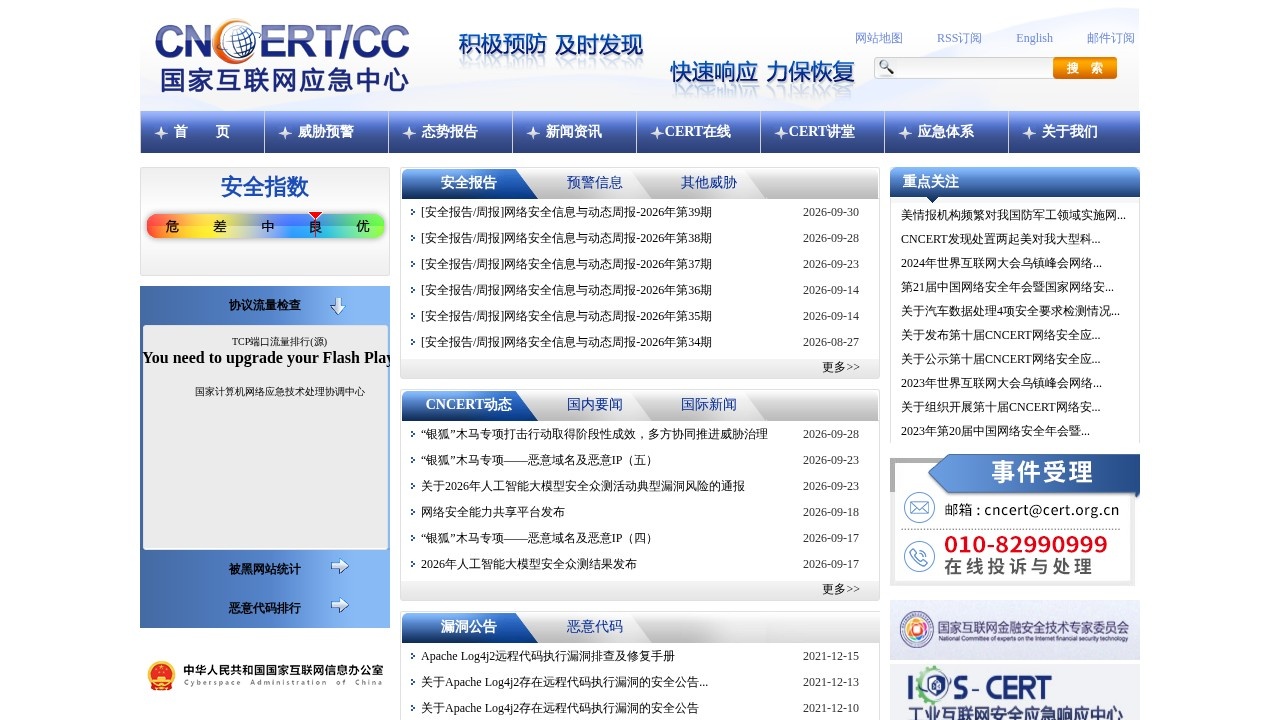
Task: Open CNCERT发现处置两起美对我大型科 article
Action: point(1001,239)
